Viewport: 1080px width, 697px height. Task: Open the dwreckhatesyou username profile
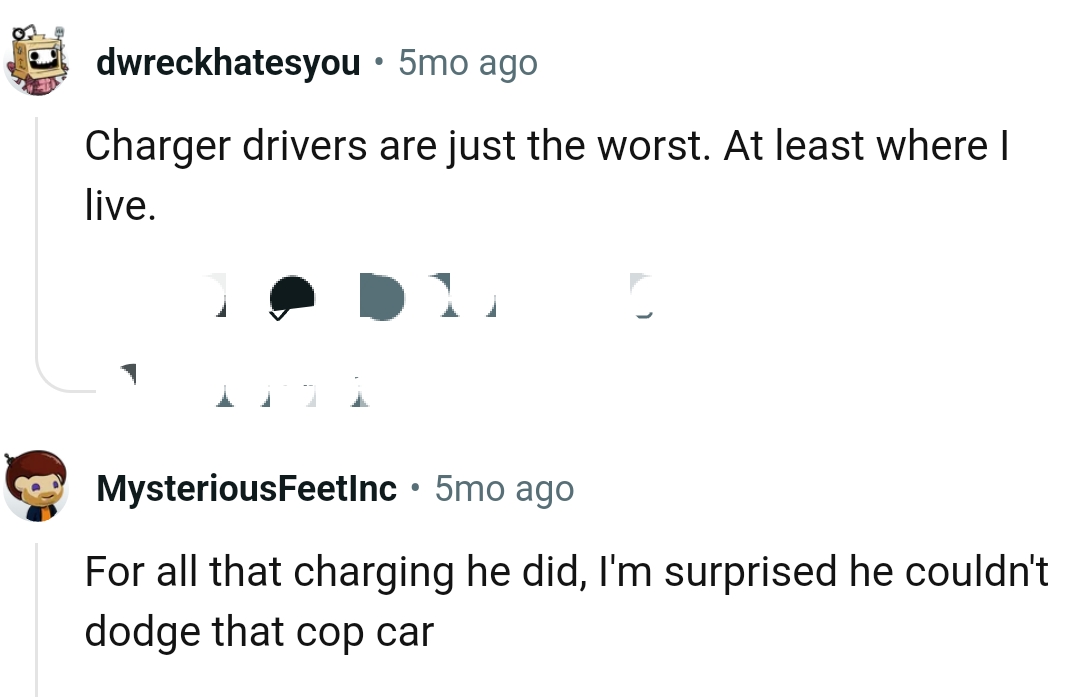[x=228, y=63]
